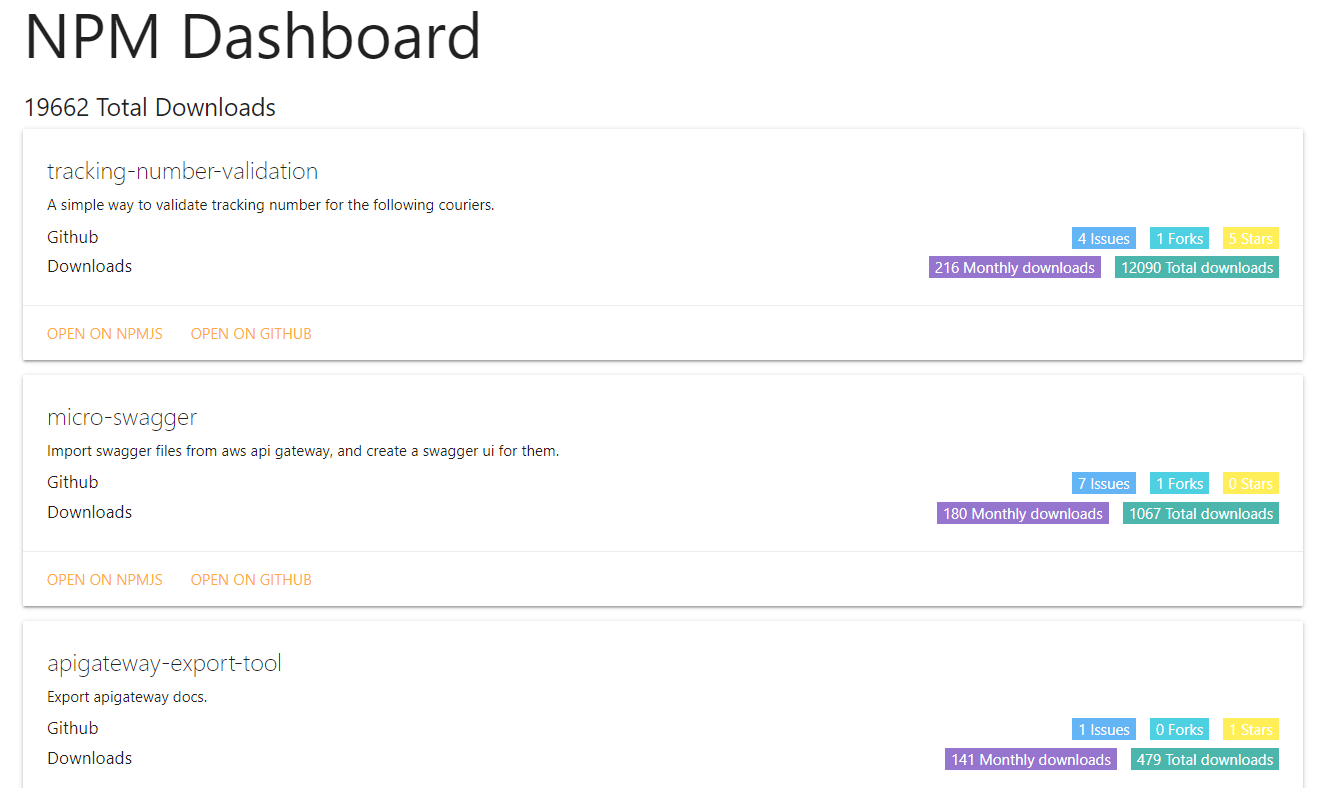Select the micro-swagger package title

(122, 417)
